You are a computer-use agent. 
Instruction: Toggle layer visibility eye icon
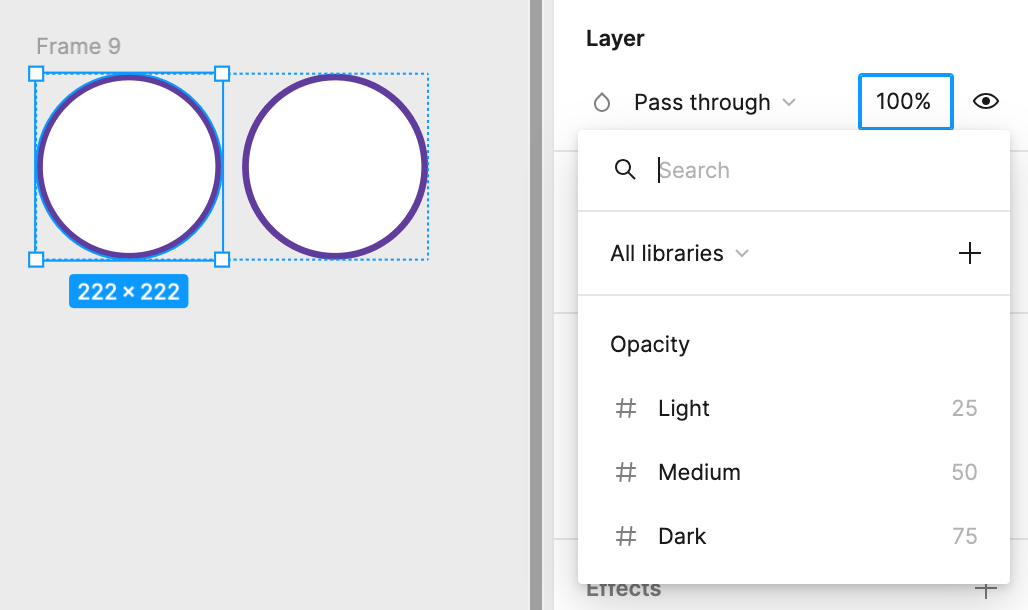pyautogui.click(x=985, y=102)
